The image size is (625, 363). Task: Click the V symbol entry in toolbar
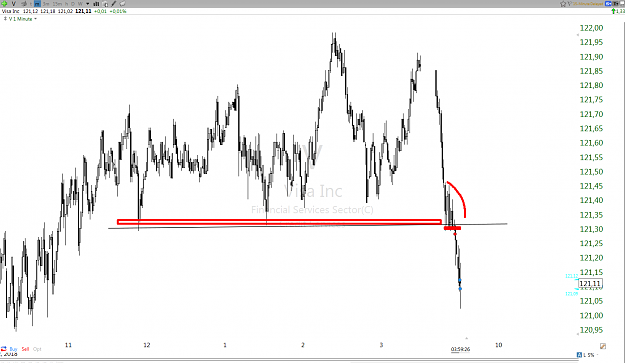point(14,4)
